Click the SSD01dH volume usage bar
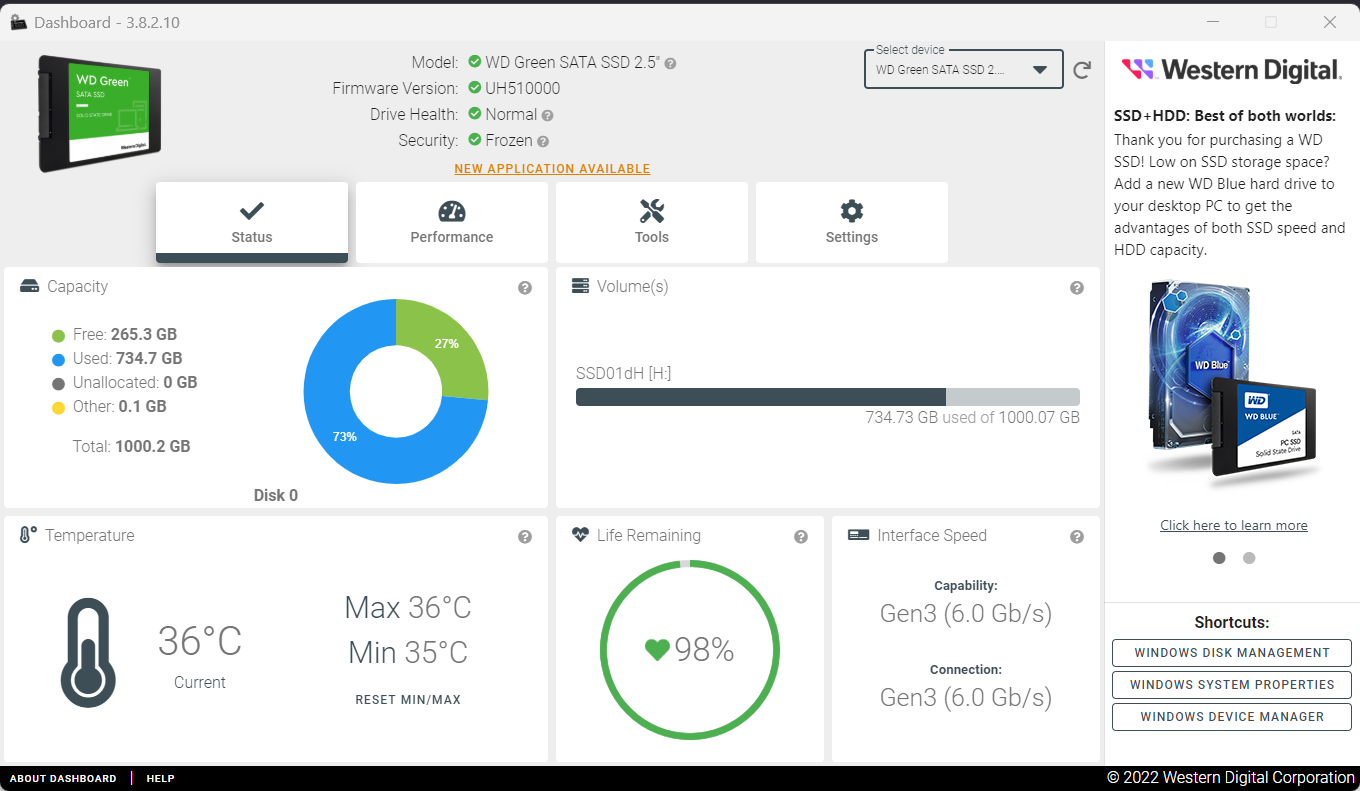 [x=828, y=397]
